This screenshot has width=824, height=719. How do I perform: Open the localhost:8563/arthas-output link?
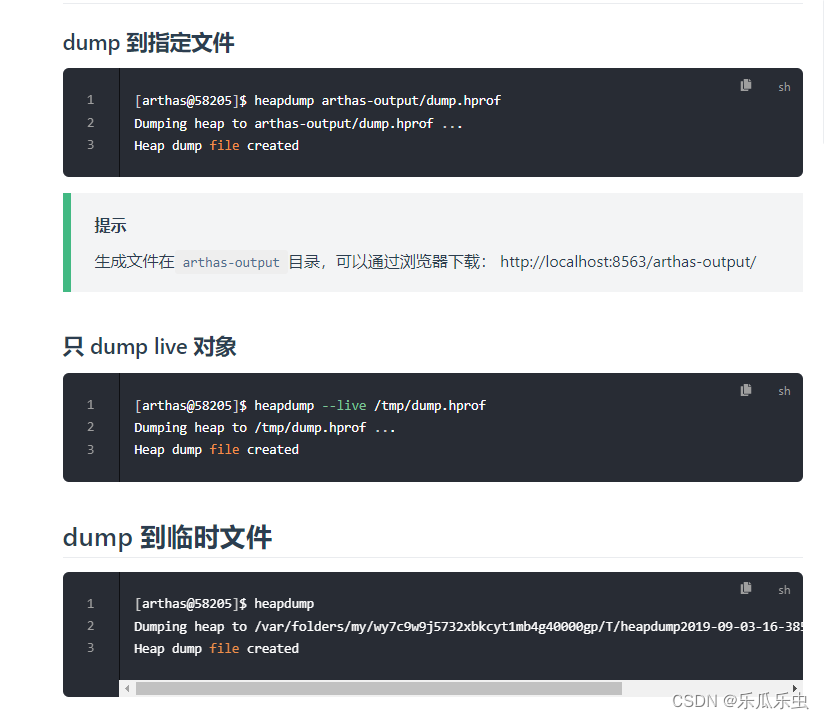[627, 261]
